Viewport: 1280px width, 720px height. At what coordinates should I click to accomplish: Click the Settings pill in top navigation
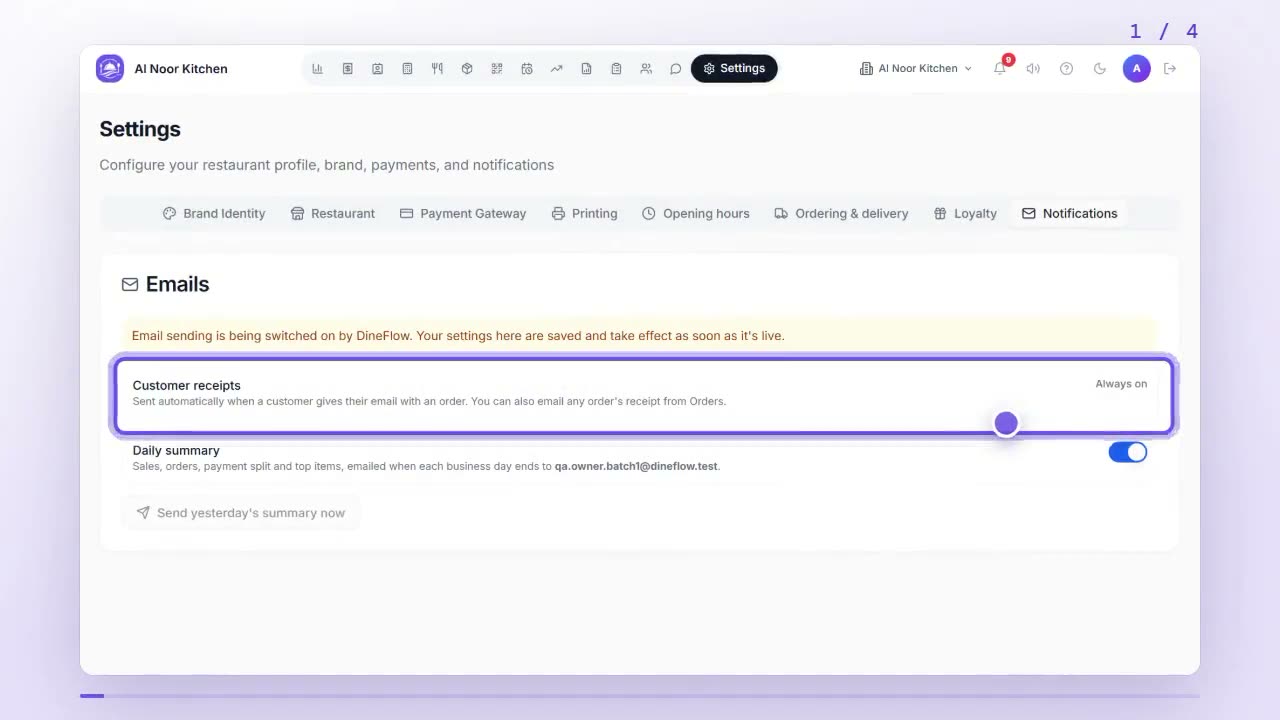pyautogui.click(x=734, y=69)
